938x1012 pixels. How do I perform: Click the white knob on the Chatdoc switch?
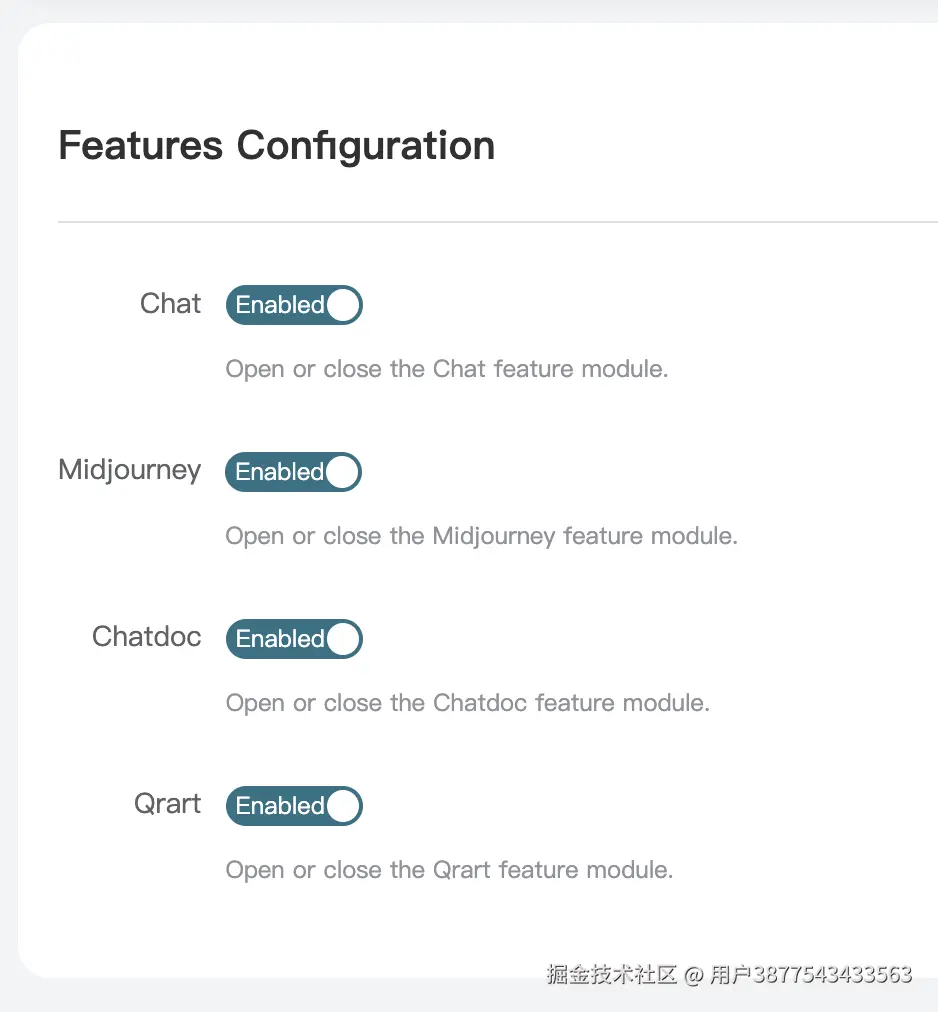click(x=343, y=639)
